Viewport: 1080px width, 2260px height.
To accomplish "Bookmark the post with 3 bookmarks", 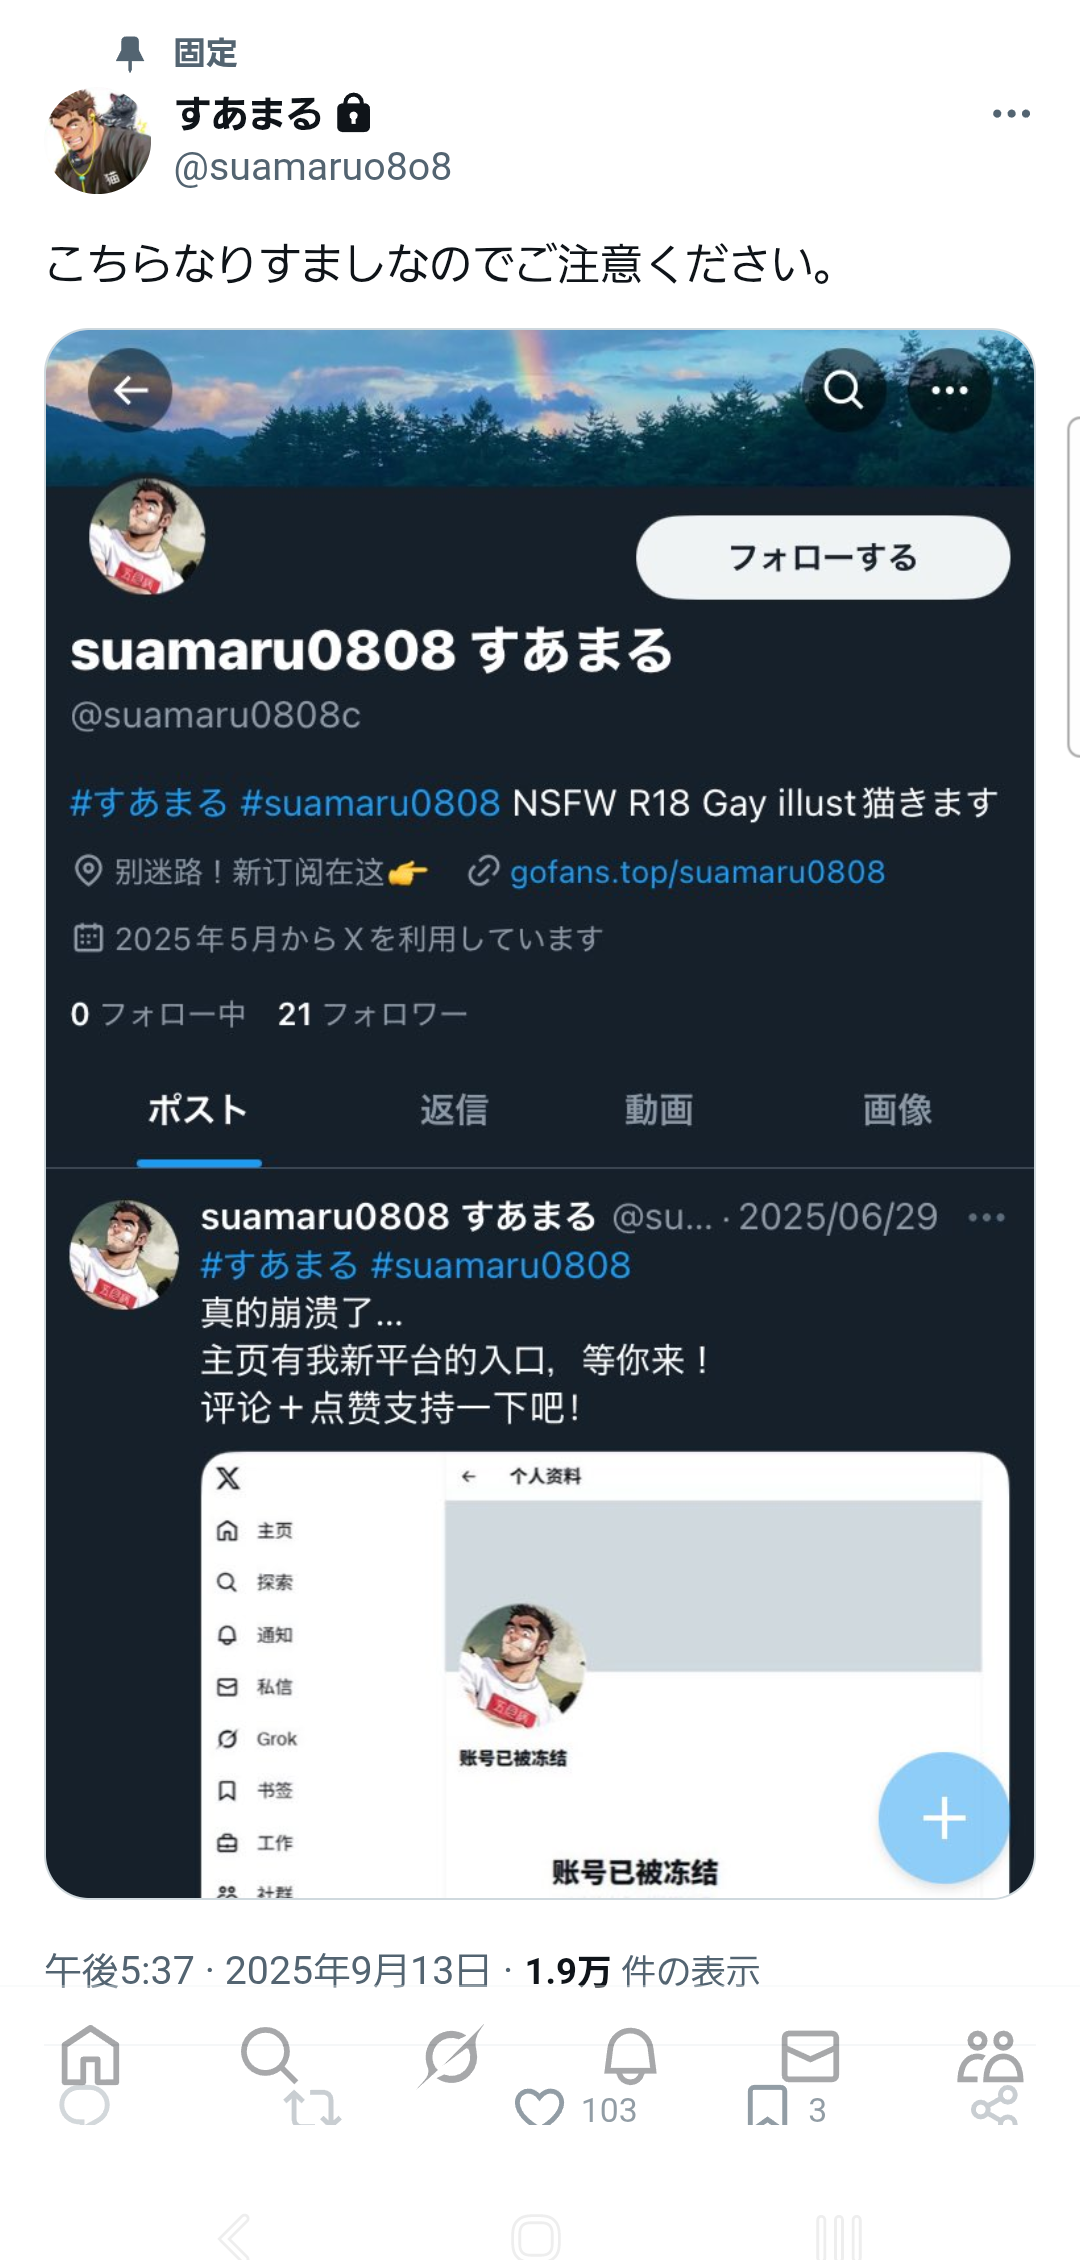I will [x=767, y=2106].
